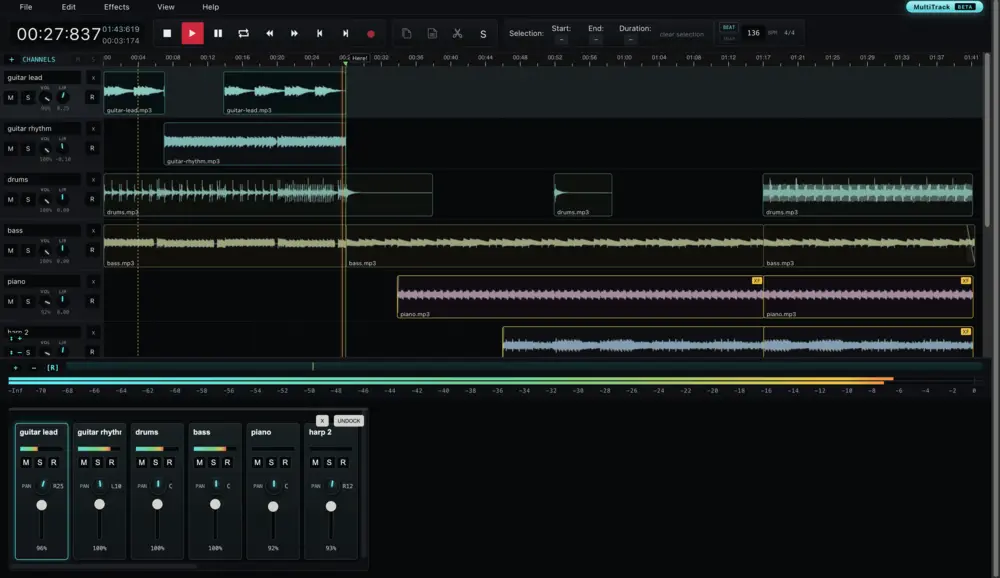Remove the bass track with its X
Image resolution: width=1000 pixels, height=578 pixels.
(x=93, y=231)
